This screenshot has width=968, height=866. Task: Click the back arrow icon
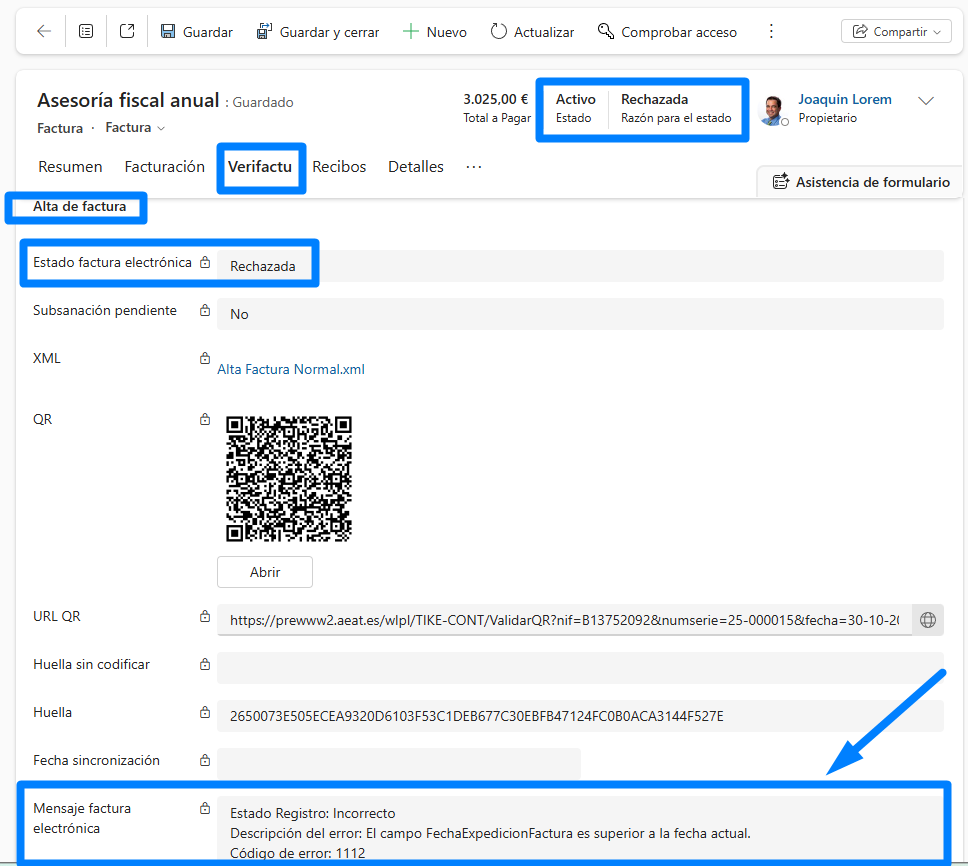pyautogui.click(x=44, y=32)
